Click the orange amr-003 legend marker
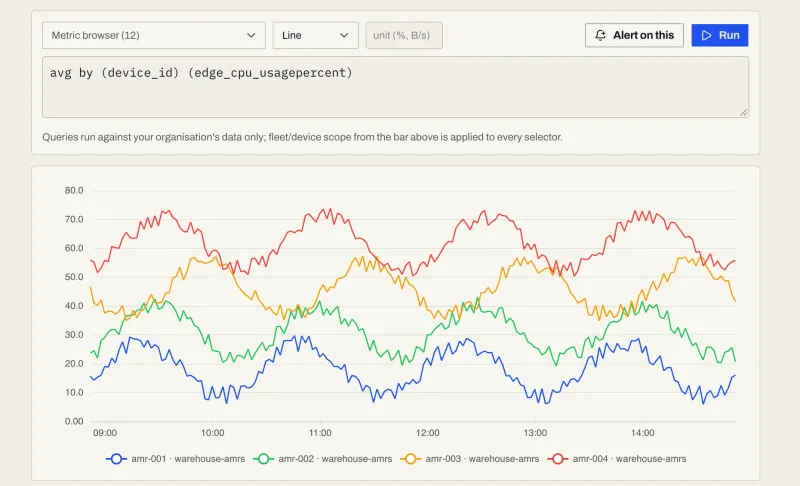 [411, 458]
